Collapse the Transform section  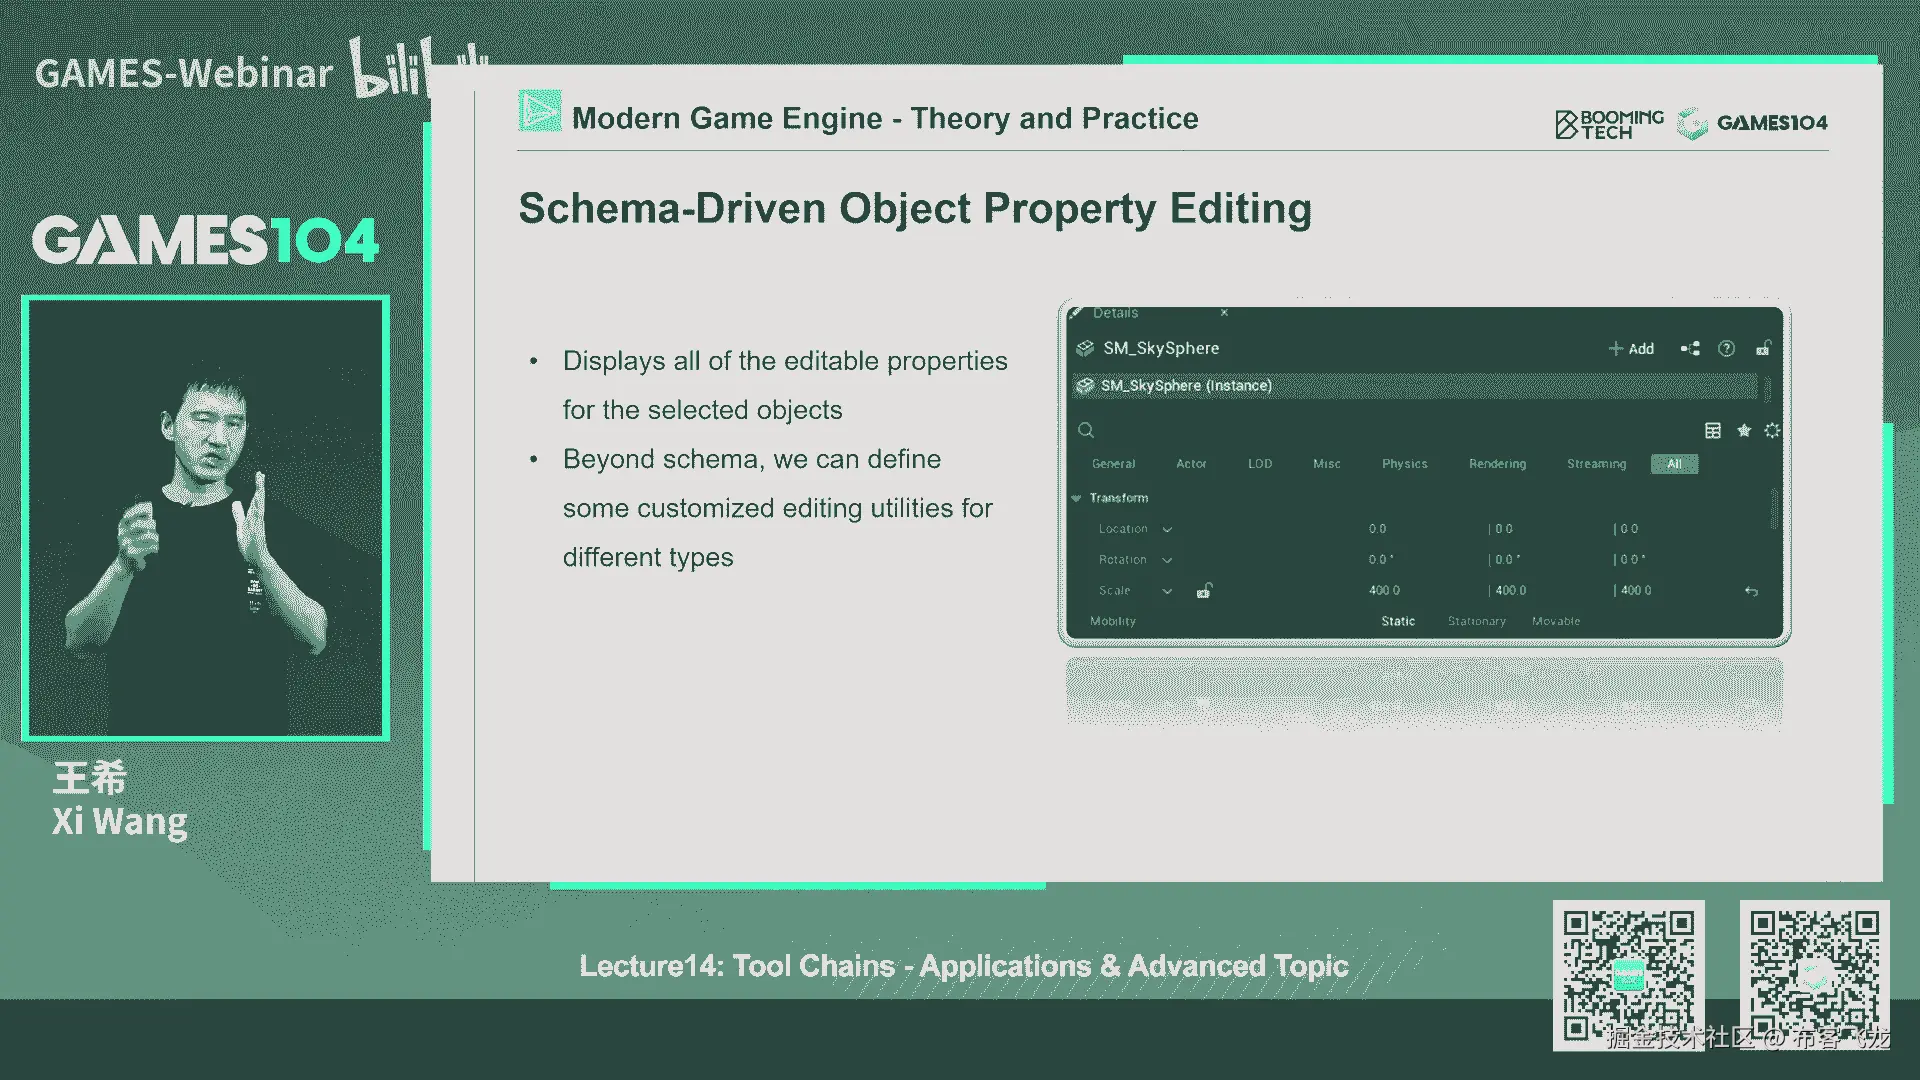point(1077,498)
